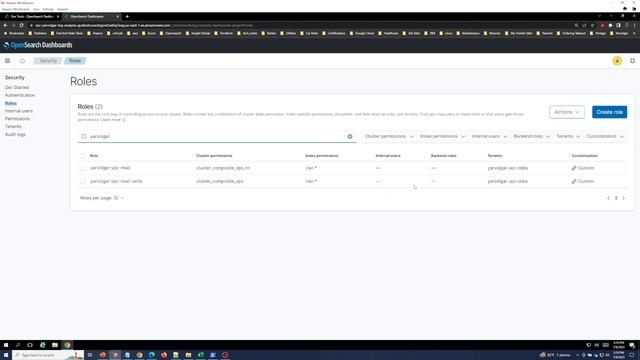
Task: Open the Actions dropdown
Action: [x=567, y=112]
